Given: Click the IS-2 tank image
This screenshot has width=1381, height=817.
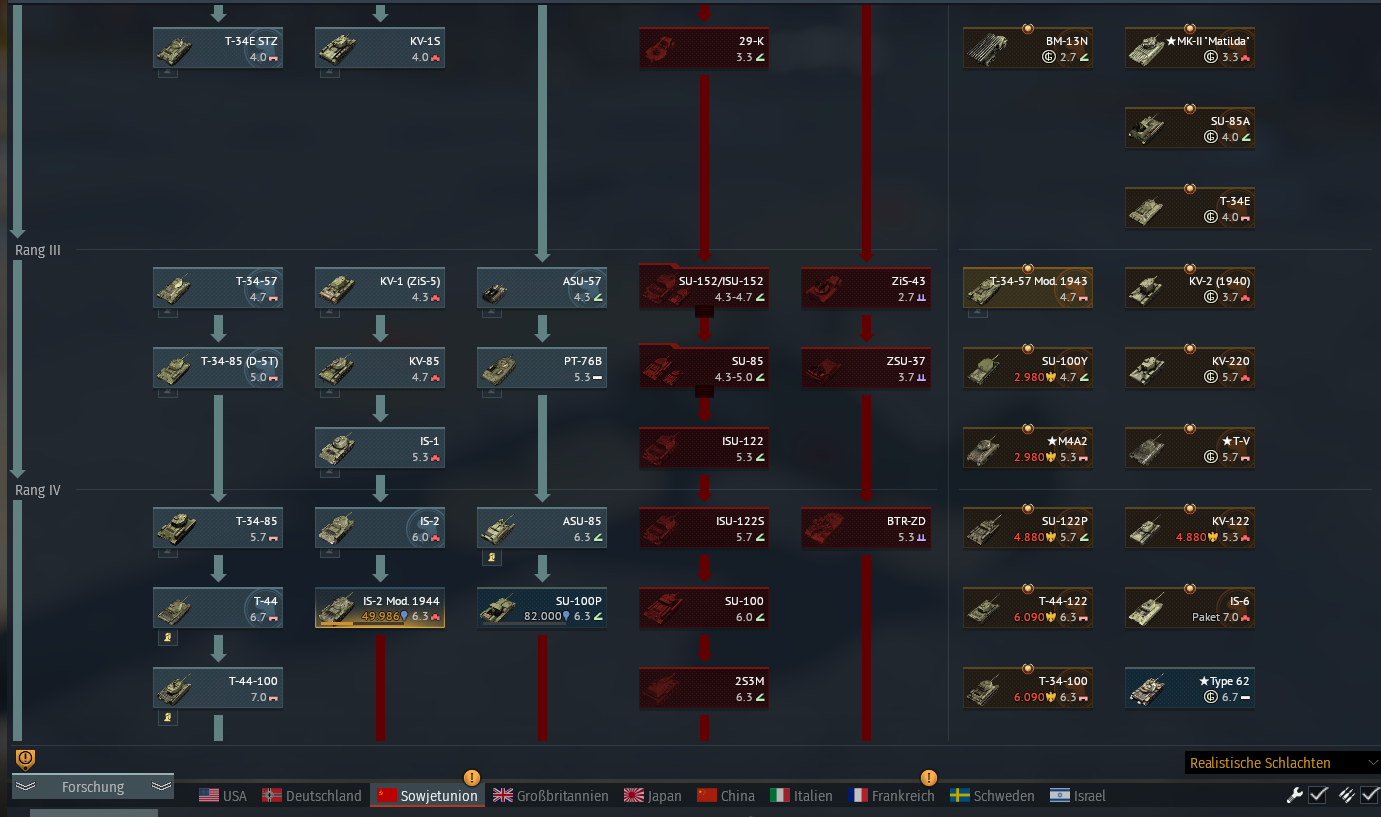Looking at the screenshot, I should [337, 530].
